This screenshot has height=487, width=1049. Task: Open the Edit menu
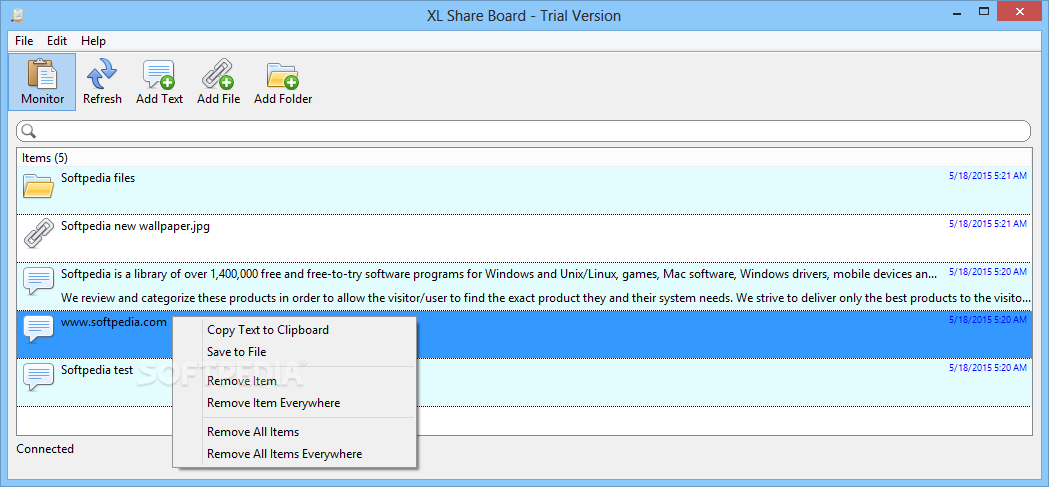point(57,41)
